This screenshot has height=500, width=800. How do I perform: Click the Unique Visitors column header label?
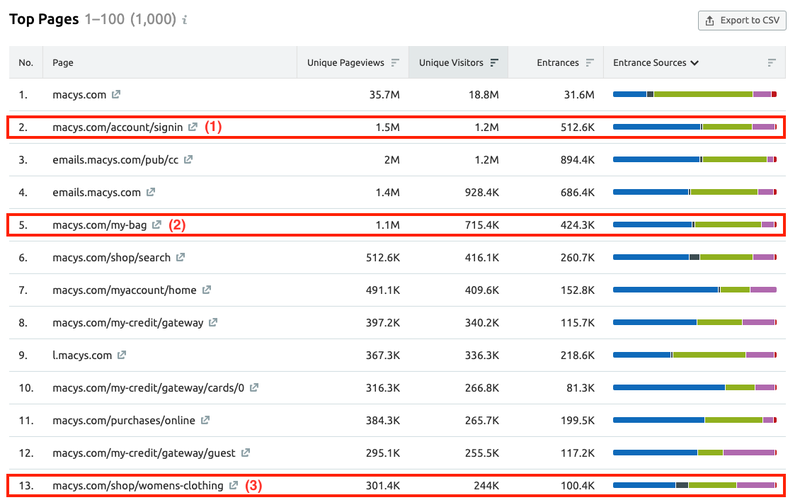click(x=451, y=62)
